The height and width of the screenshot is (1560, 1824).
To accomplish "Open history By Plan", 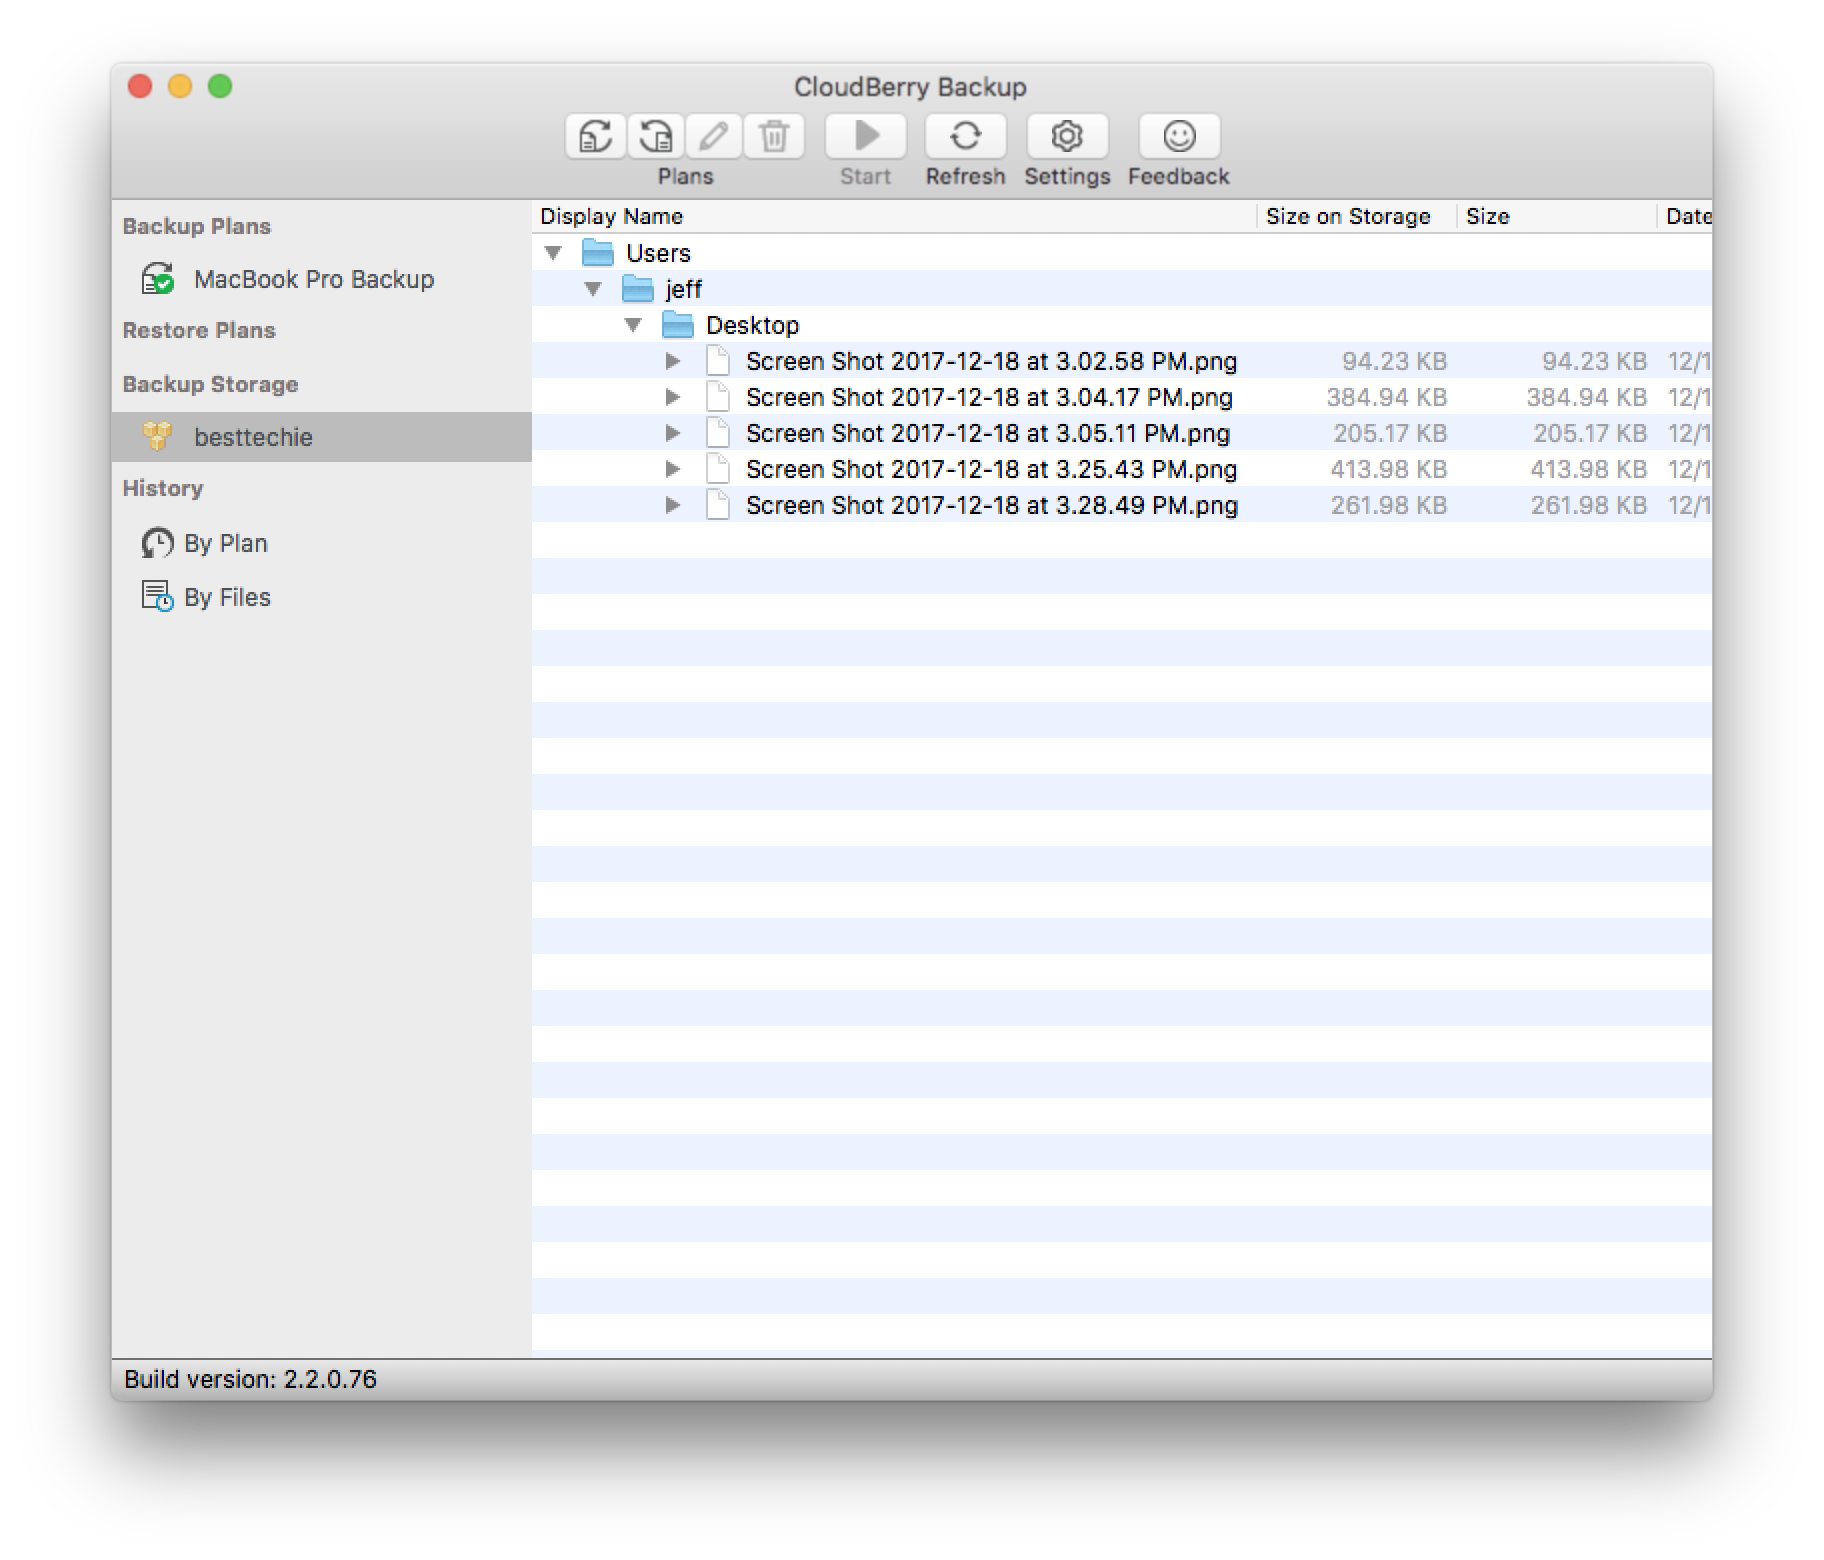I will pos(225,543).
